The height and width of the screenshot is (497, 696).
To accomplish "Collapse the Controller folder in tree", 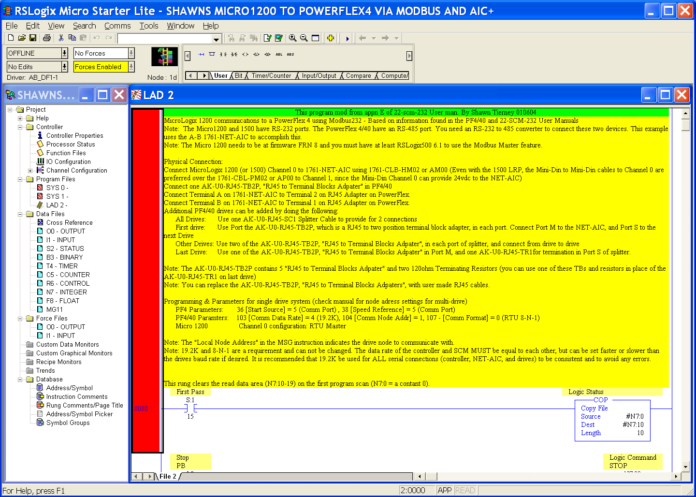I will pyautogui.click(x=20, y=127).
